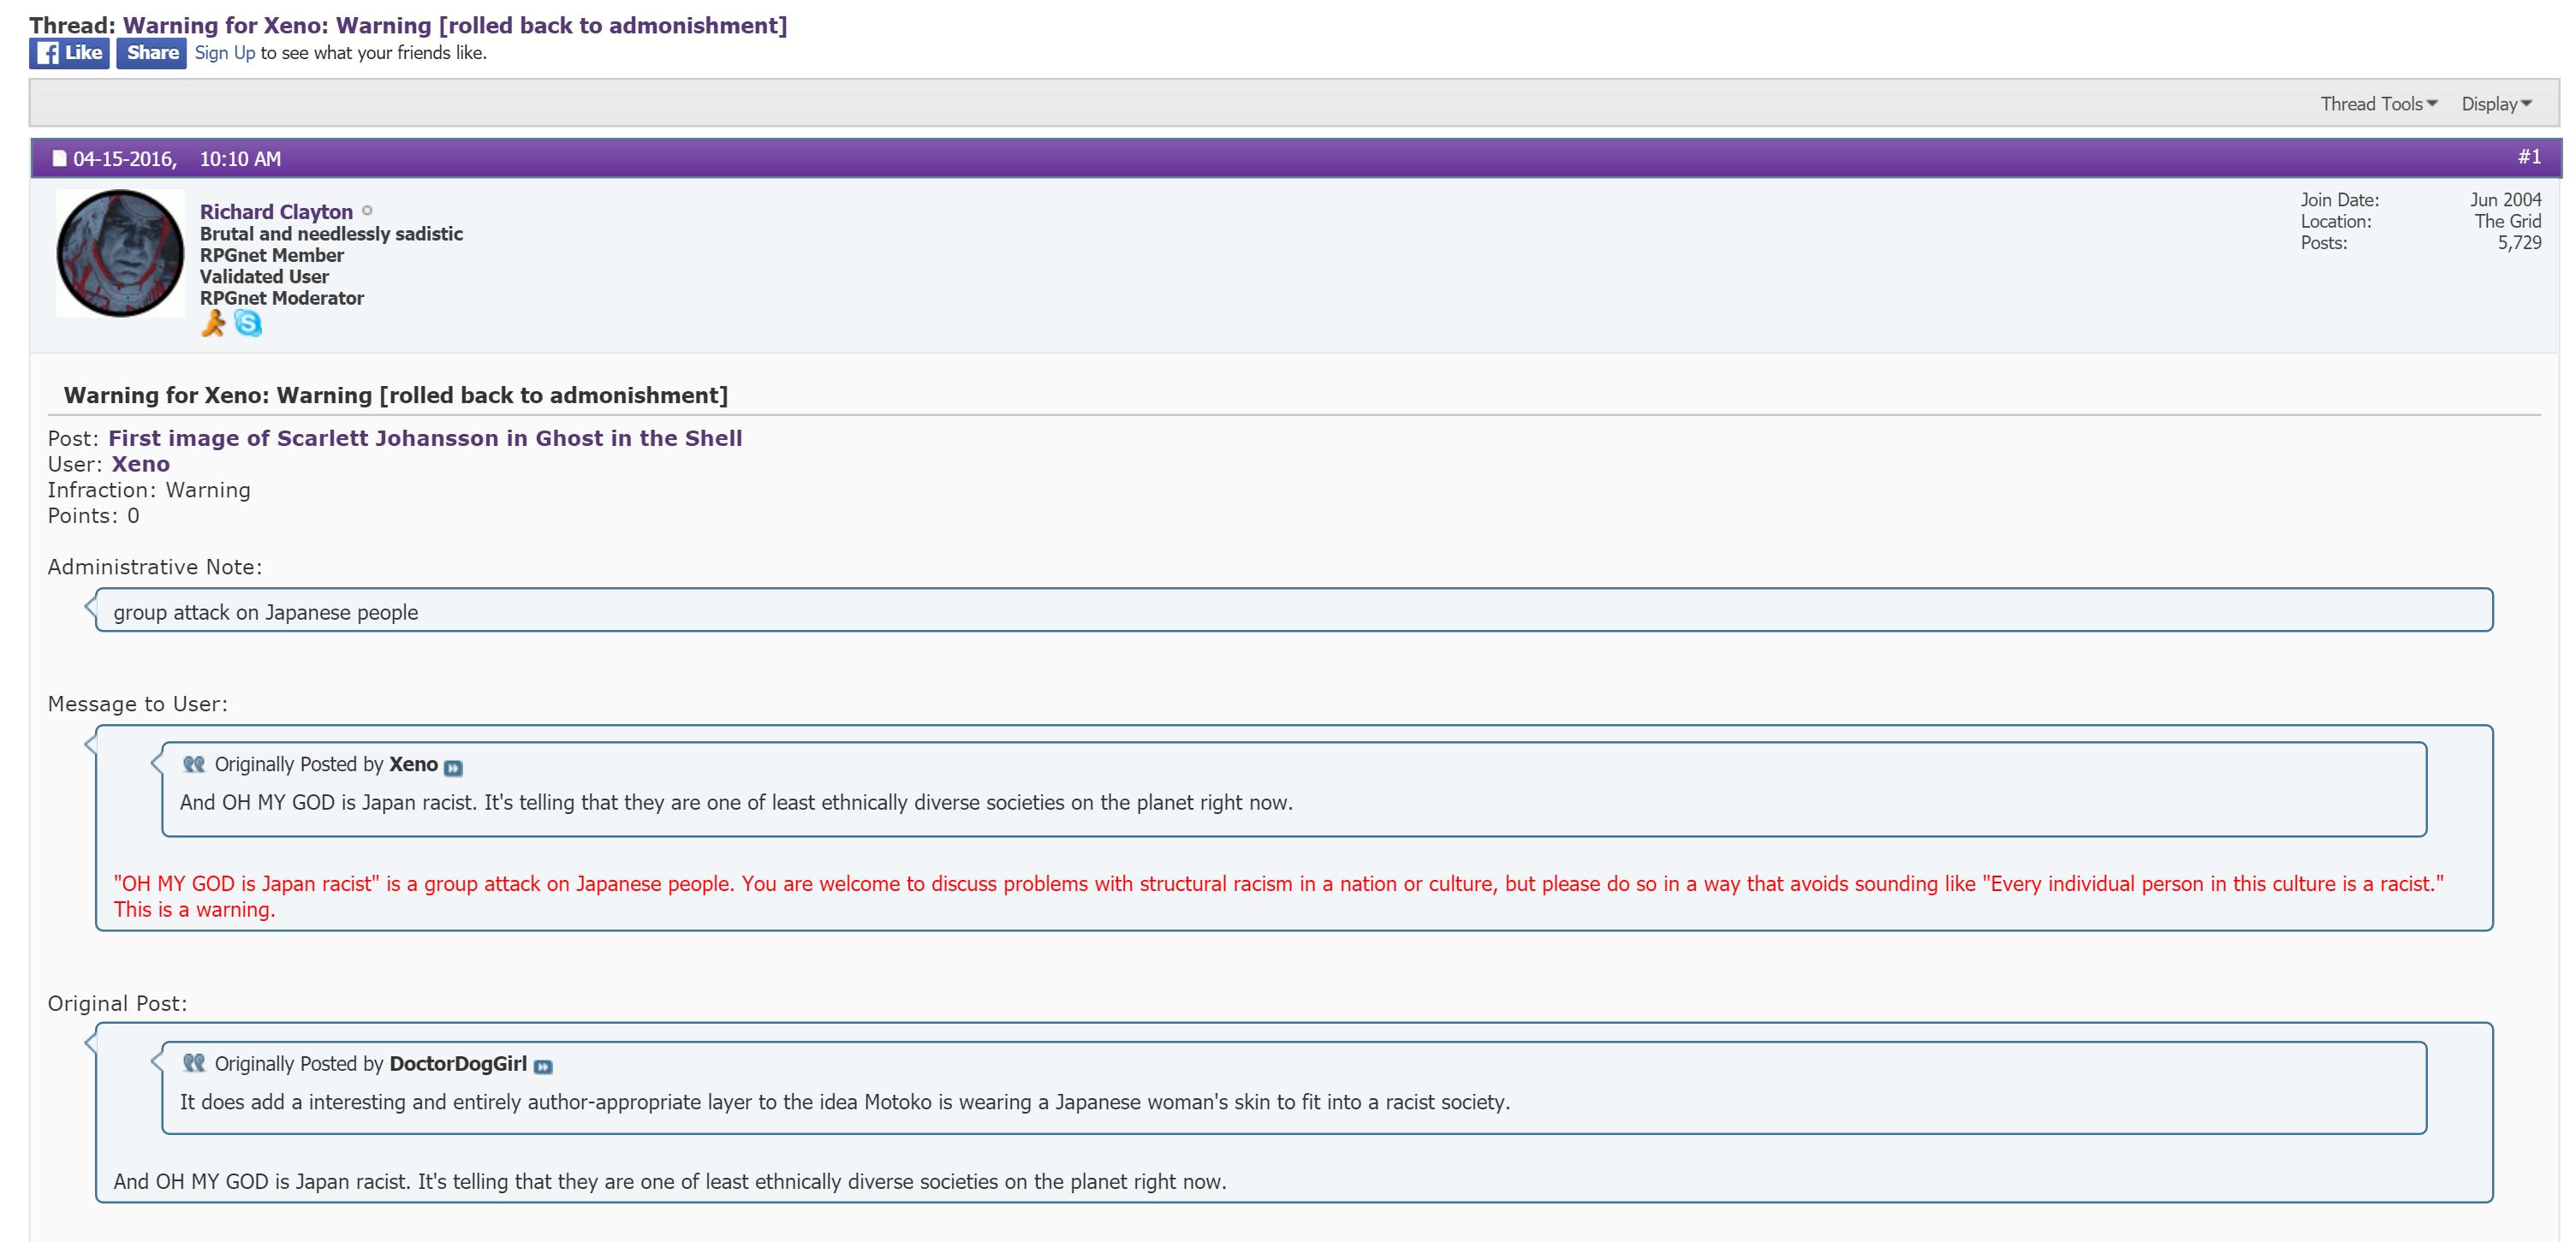Screen dimensions: 2576x1242
Task: Open the Sign Up link
Action: click(x=225, y=53)
